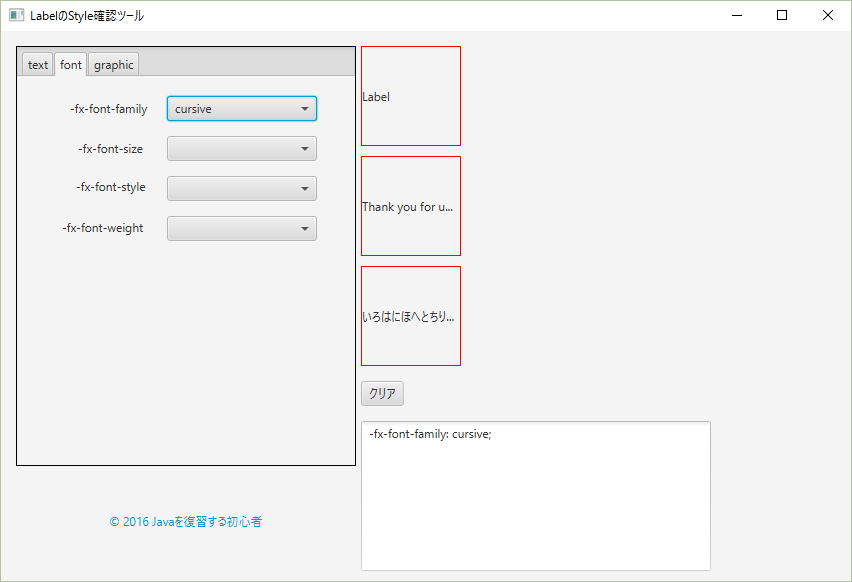Open the -fx-font-size dropdown
852x582 pixels.
241,148
